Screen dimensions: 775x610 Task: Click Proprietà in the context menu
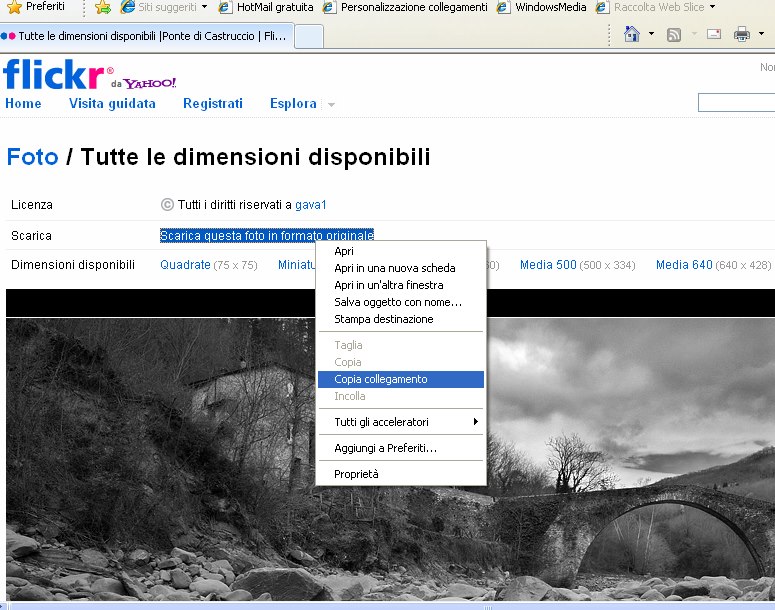tap(356, 474)
